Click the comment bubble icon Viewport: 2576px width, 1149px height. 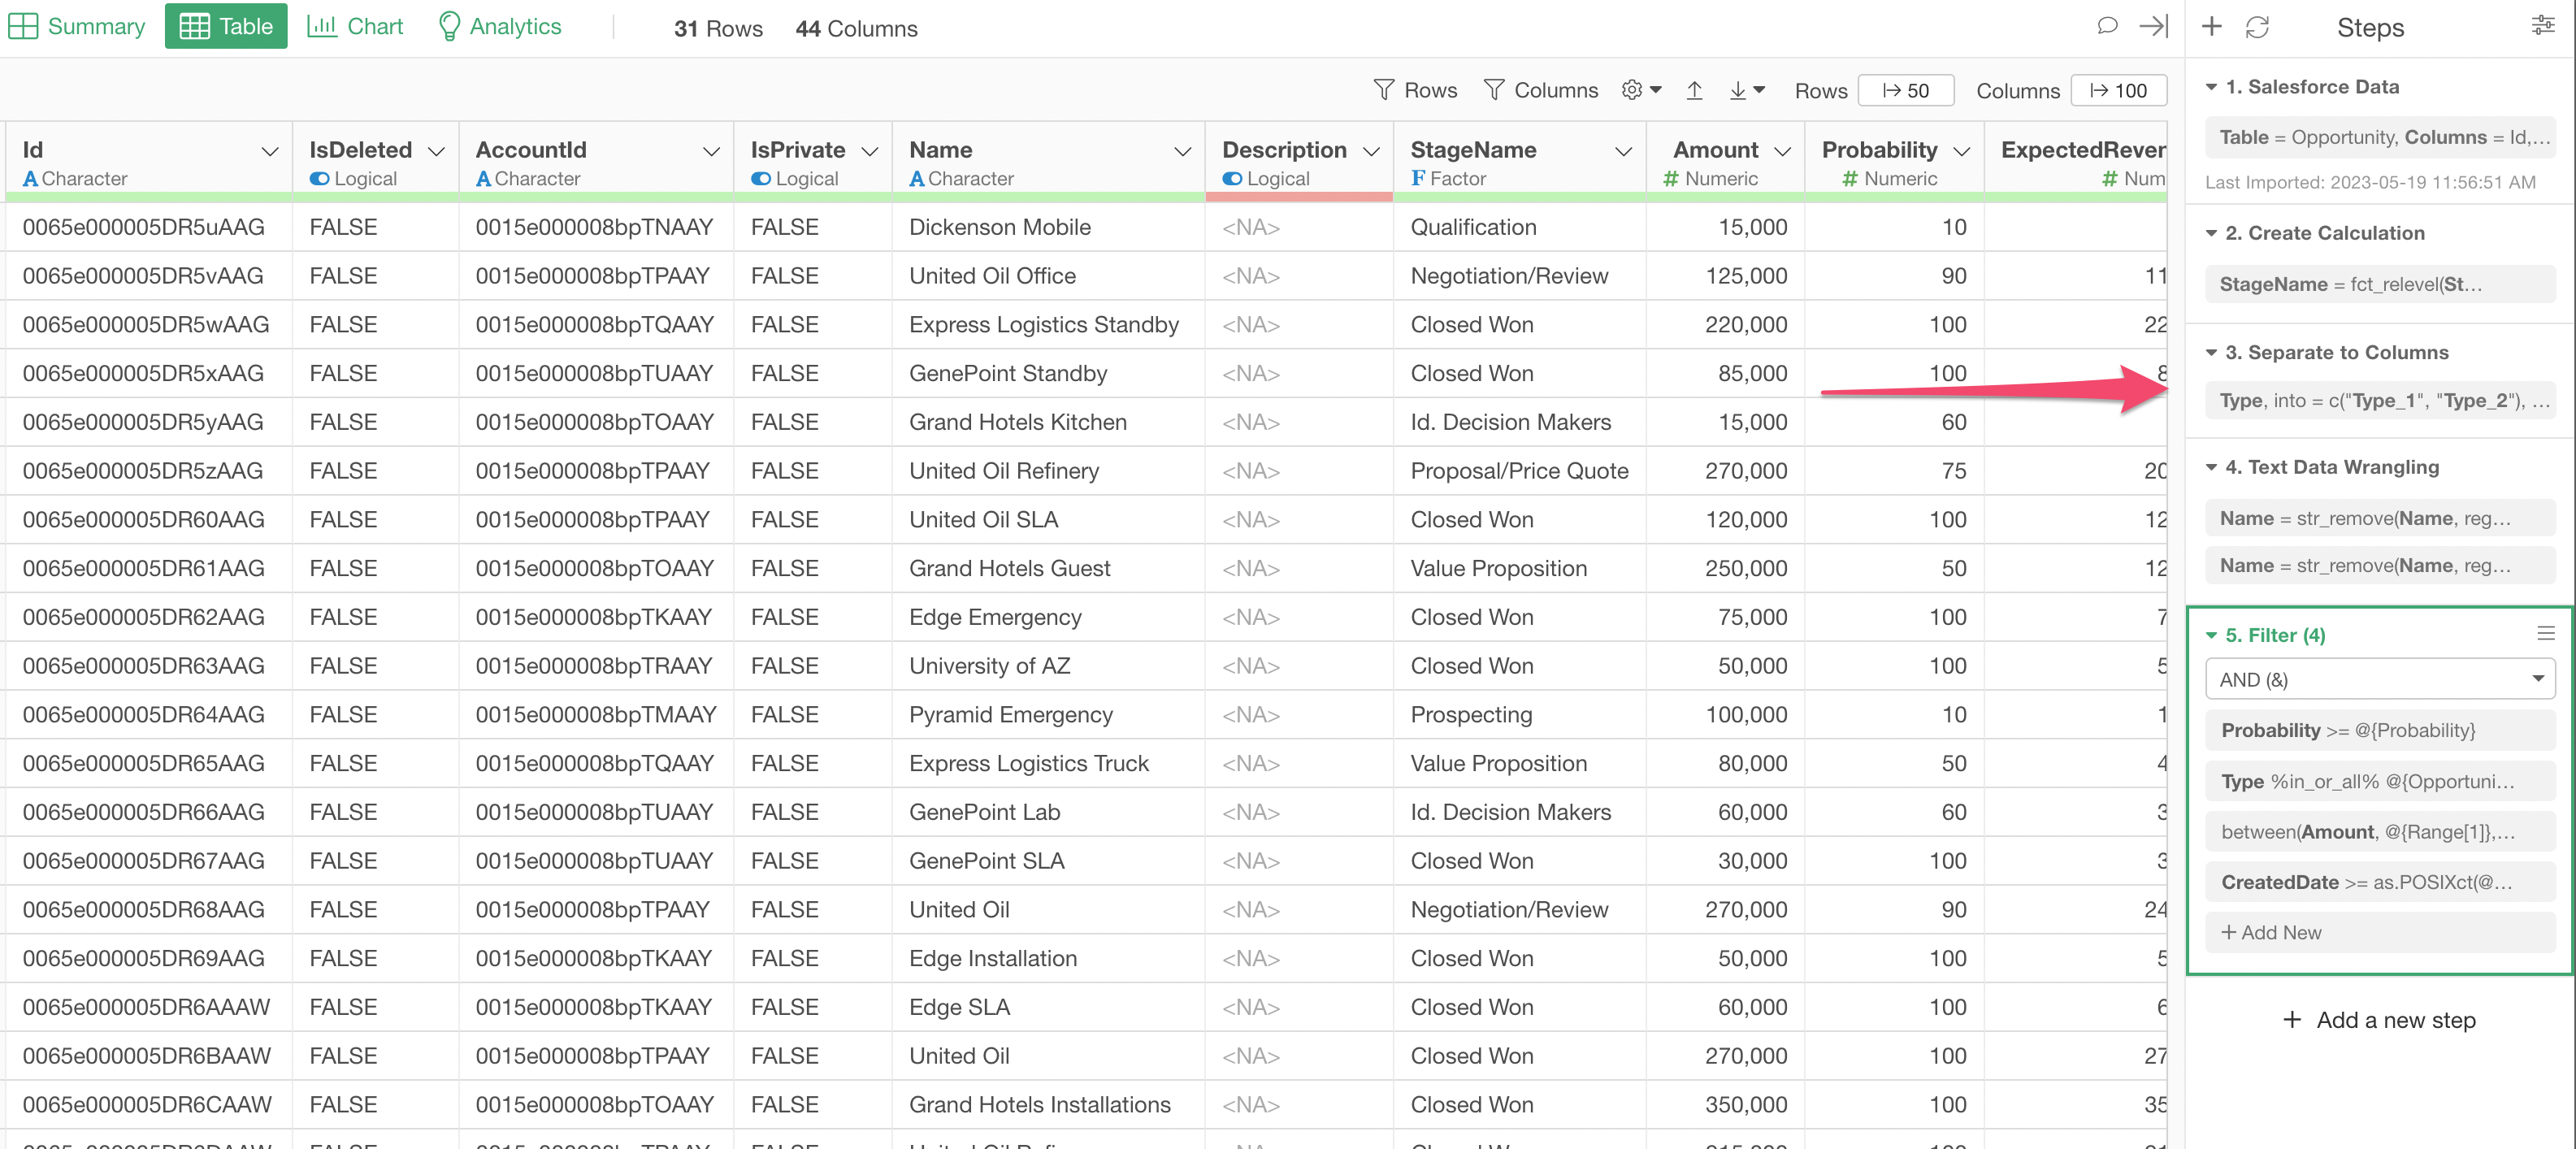coord(2106,27)
